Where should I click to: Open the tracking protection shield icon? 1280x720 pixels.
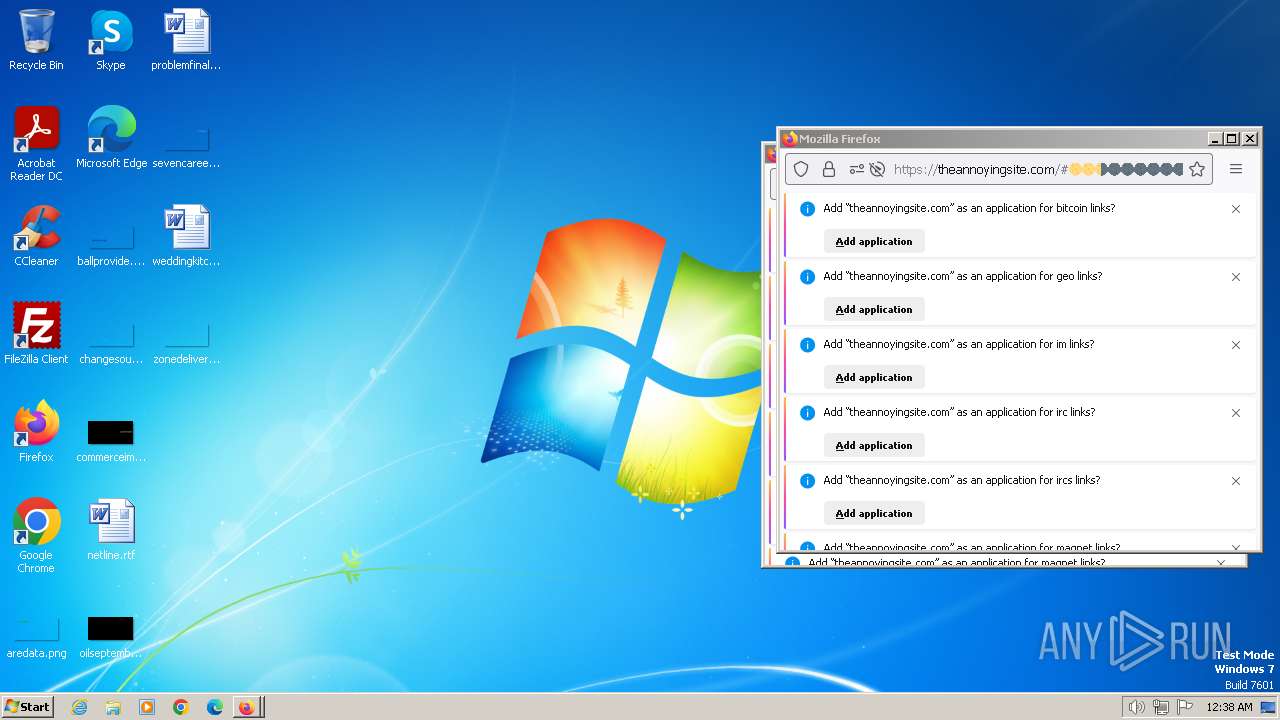801,169
